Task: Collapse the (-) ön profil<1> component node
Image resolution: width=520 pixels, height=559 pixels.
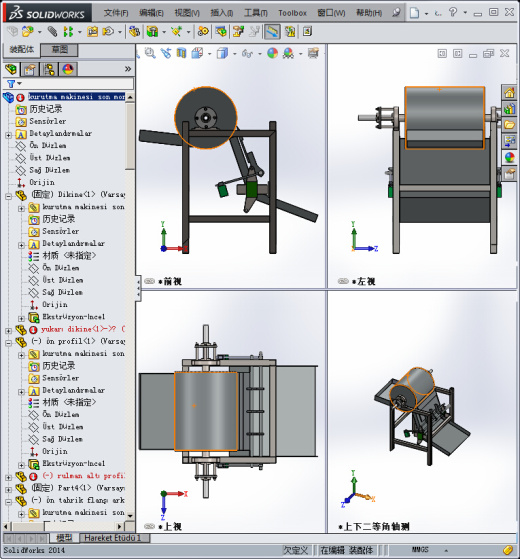Action: [x=9, y=343]
